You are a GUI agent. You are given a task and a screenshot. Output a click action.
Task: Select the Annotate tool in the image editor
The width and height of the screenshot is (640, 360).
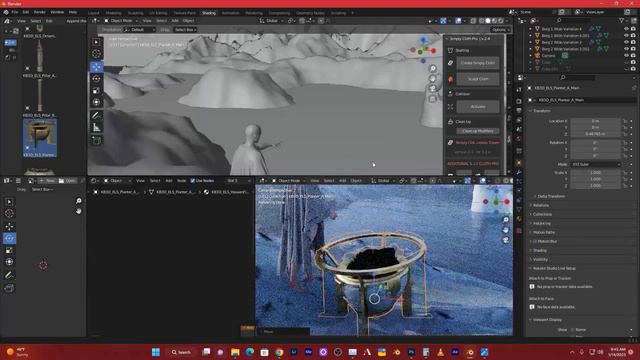(9, 276)
